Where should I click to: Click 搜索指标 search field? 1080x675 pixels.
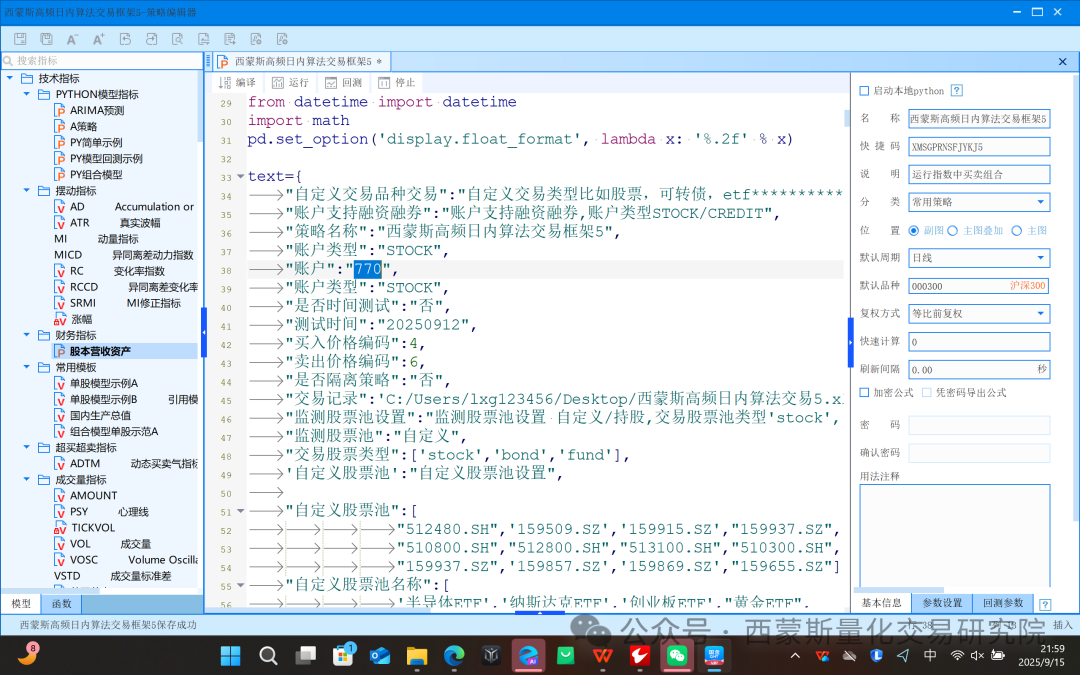pyautogui.click(x=102, y=61)
